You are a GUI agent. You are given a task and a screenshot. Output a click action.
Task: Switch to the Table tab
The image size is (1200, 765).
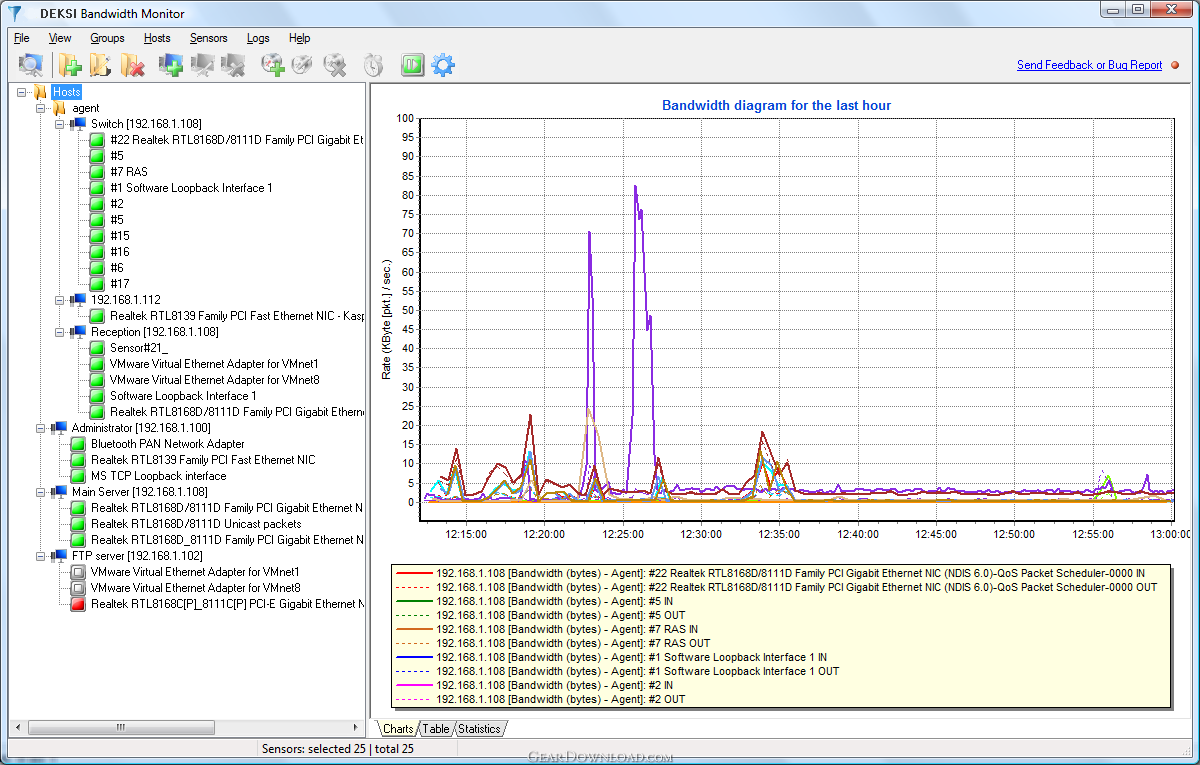pyautogui.click(x=436, y=729)
